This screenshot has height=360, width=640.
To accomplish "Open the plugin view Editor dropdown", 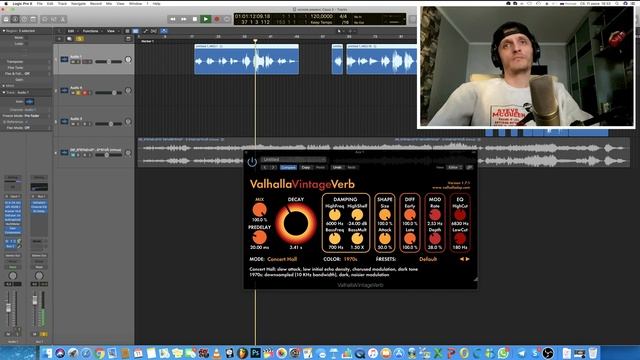I will pos(454,167).
